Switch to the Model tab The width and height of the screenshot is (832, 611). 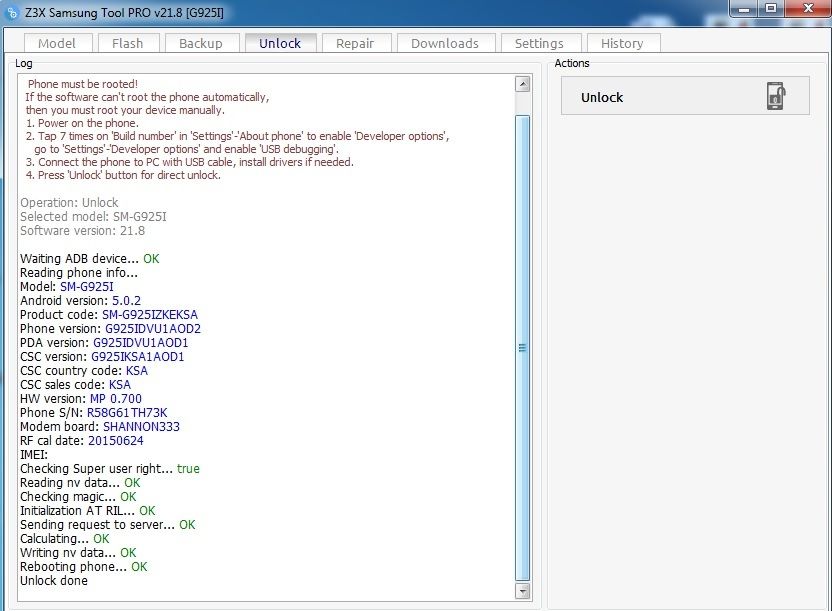click(x=57, y=43)
